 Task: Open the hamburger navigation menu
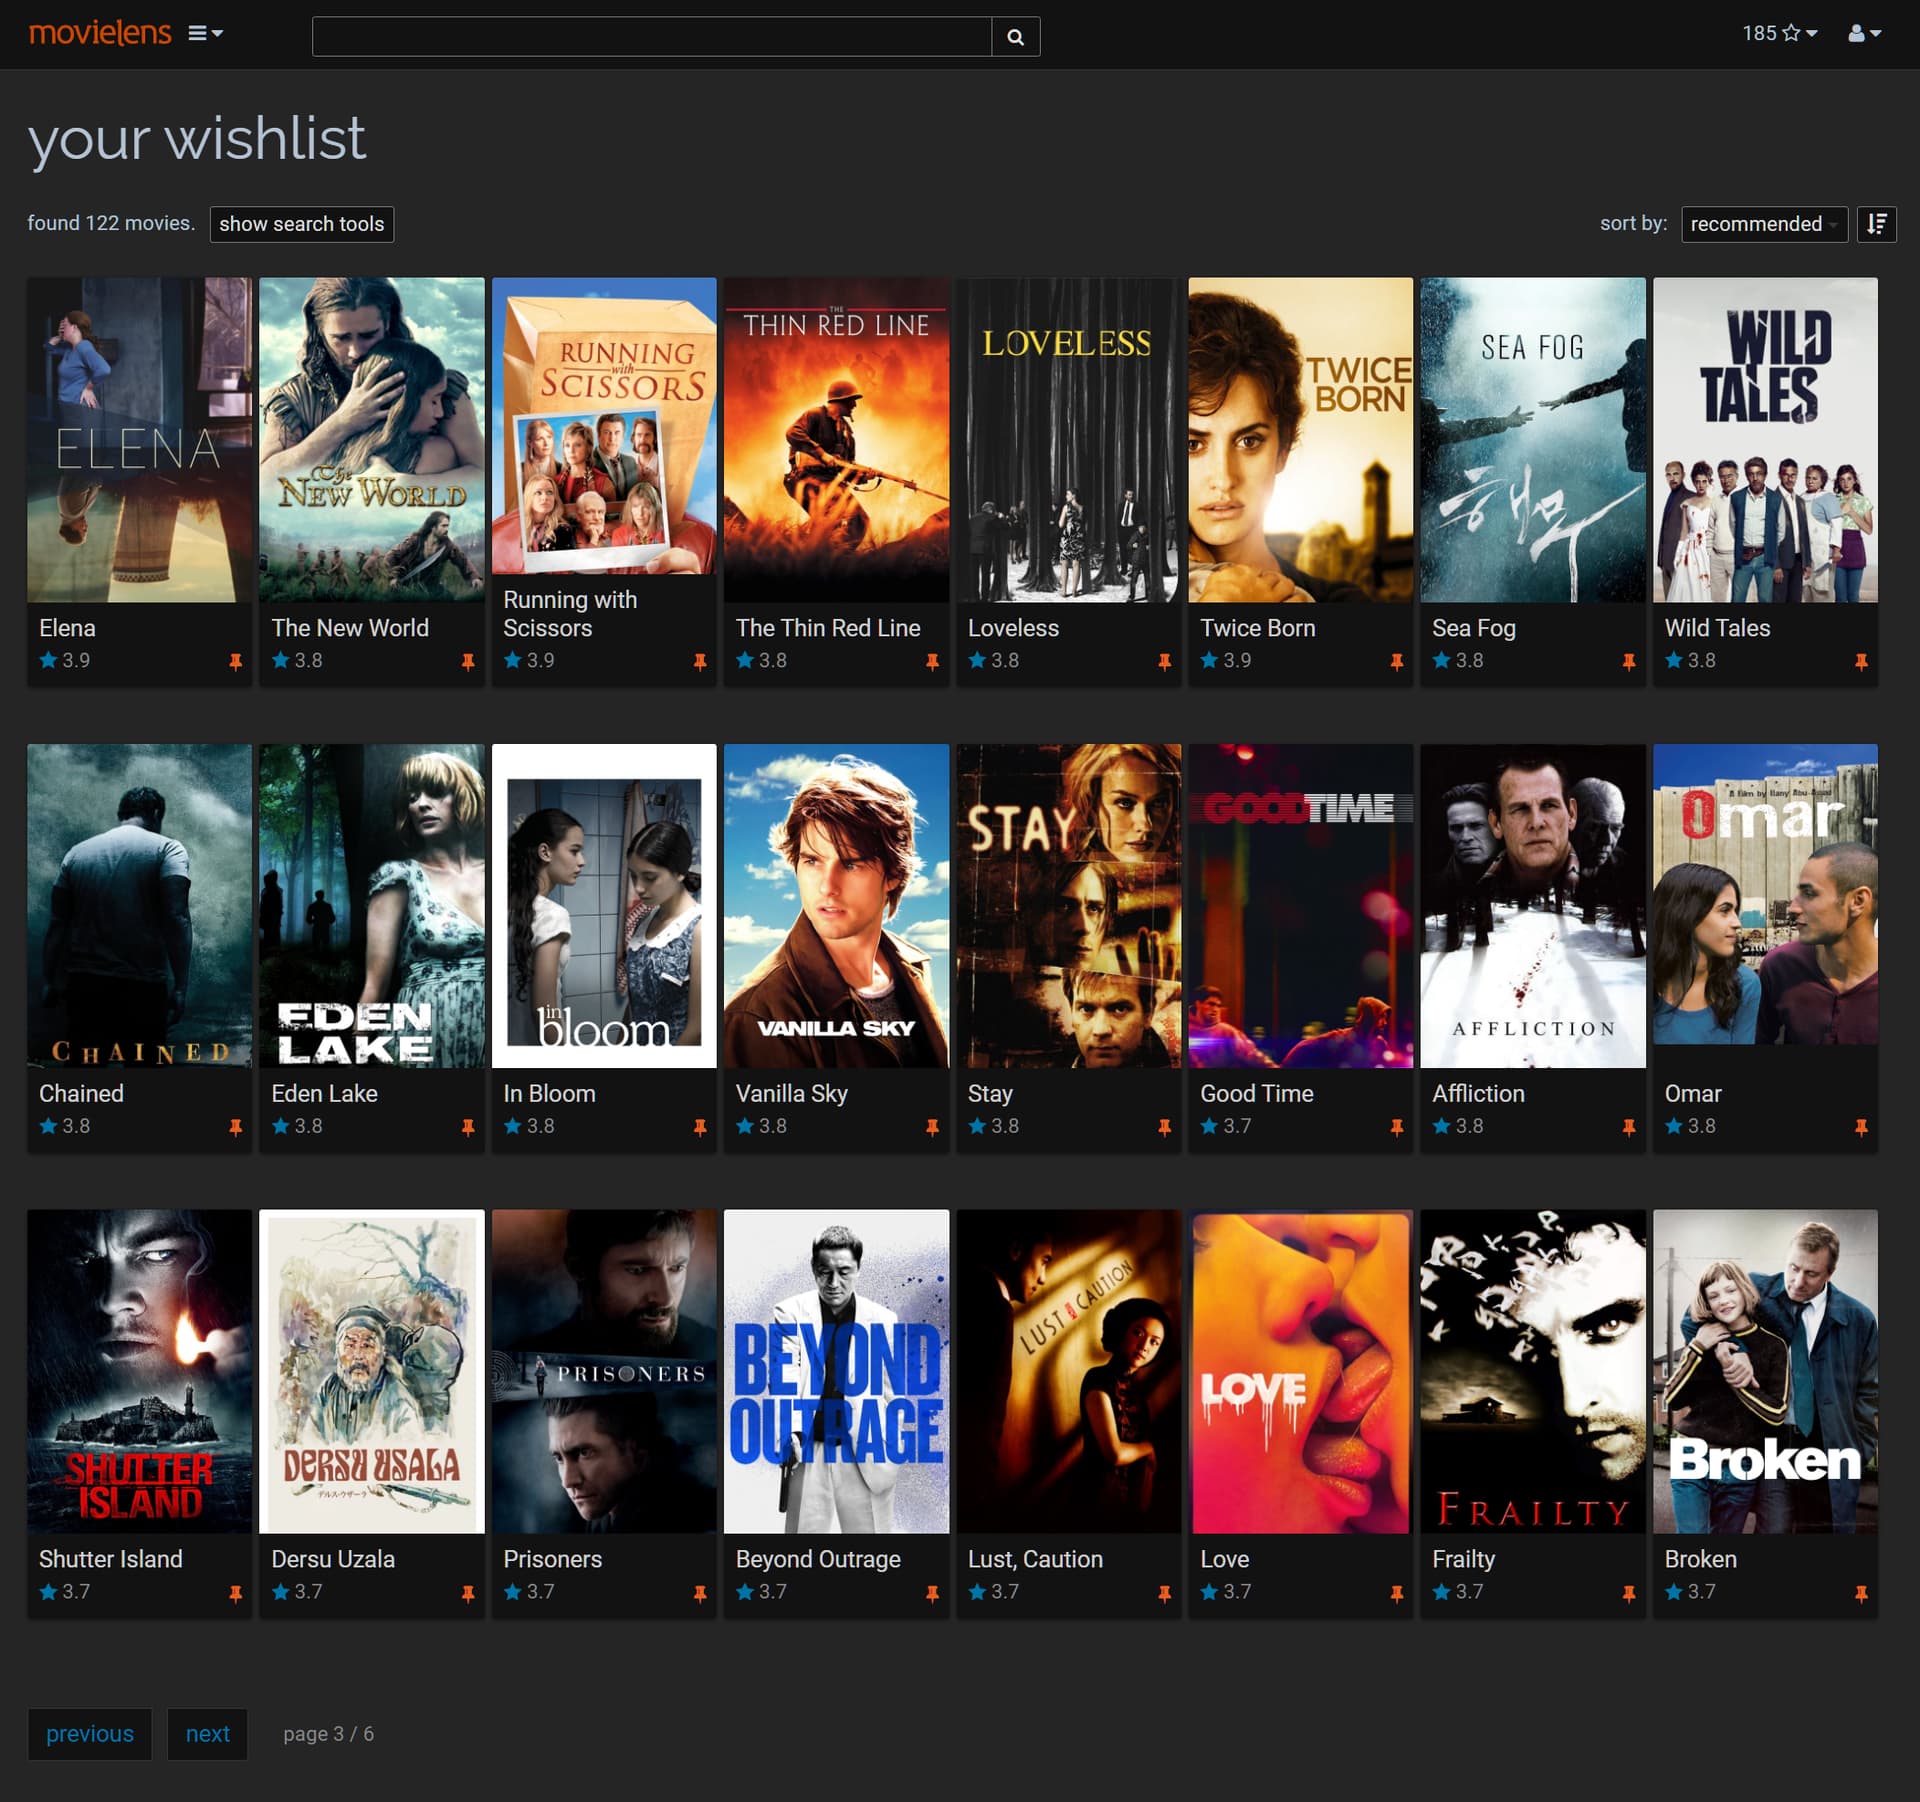[205, 33]
